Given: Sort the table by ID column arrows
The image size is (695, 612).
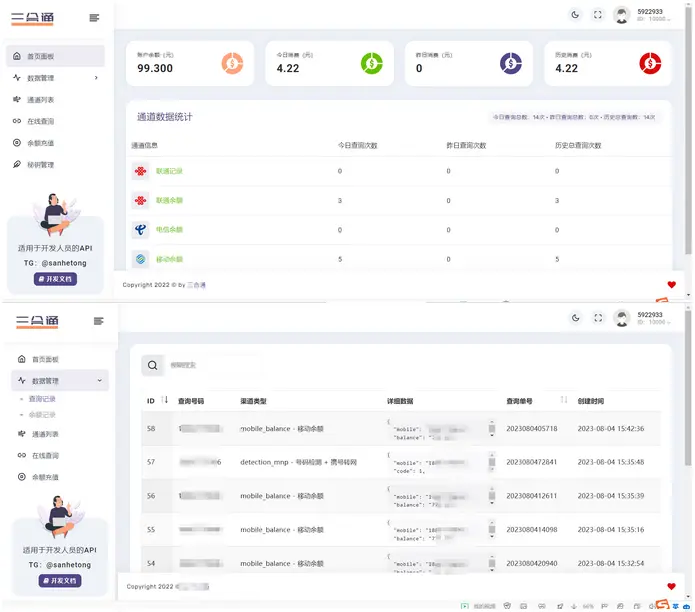Looking at the screenshot, I should tap(164, 400).
